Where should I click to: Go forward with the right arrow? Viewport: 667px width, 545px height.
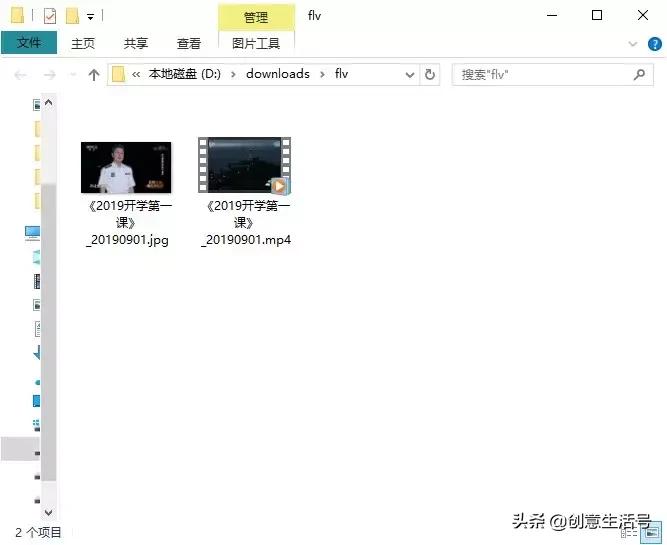pyautogui.click(x=50, y=75)
